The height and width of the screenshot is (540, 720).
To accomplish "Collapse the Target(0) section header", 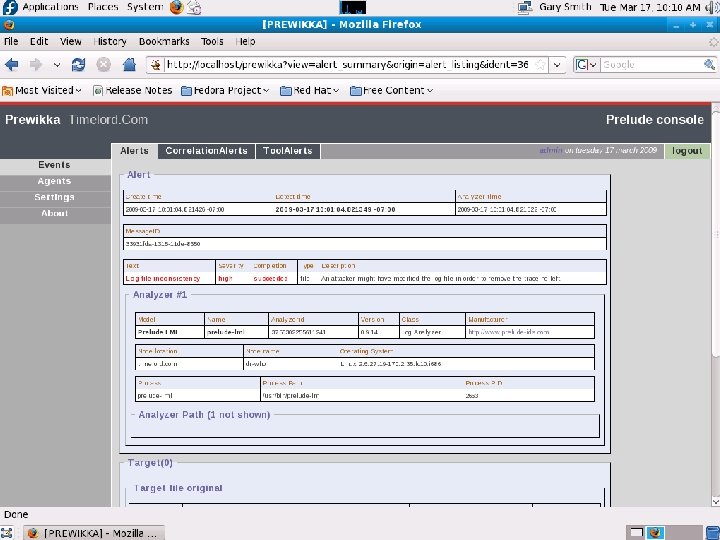I will [150, 463].
